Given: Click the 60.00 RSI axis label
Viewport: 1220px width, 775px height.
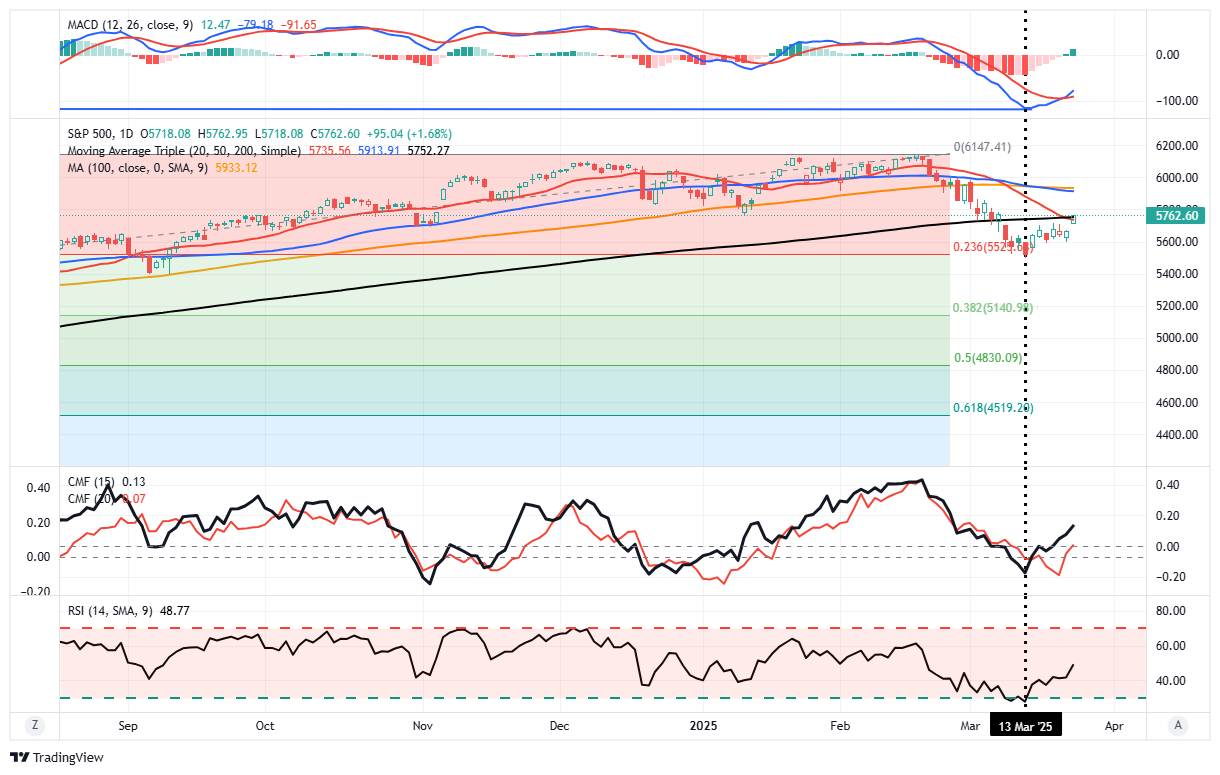Looking at the screenshot, I should pyautogui.click(x=1172, y=646).
